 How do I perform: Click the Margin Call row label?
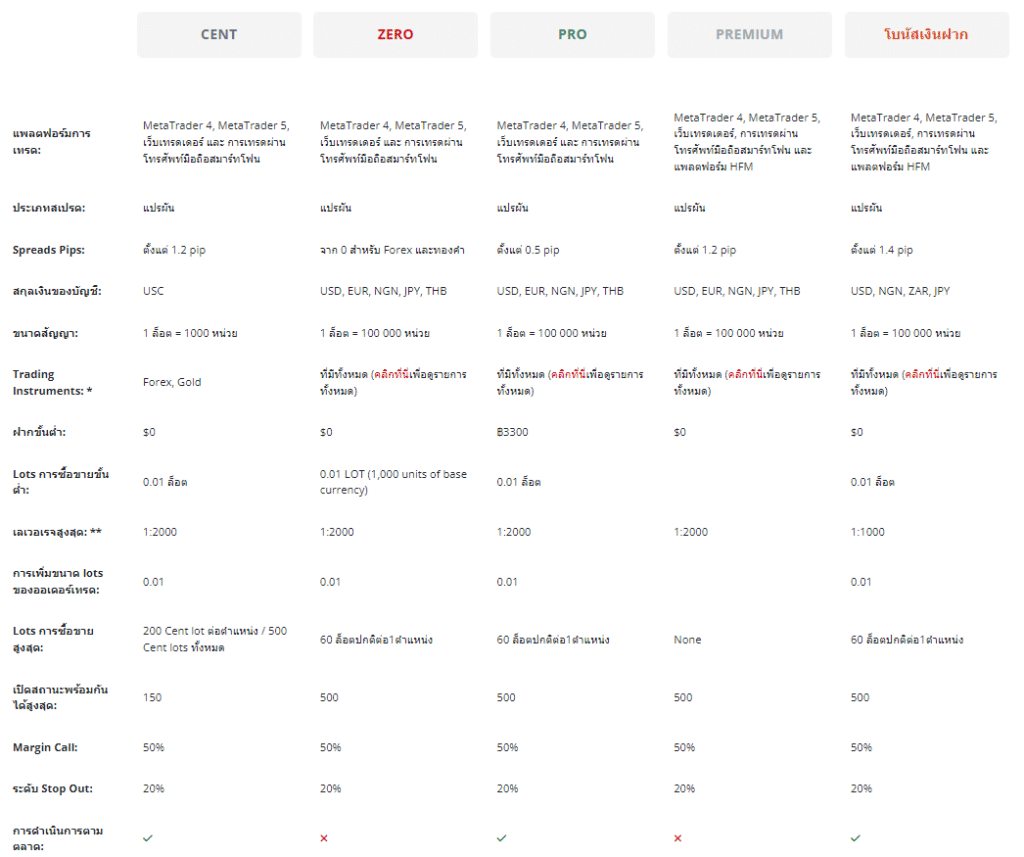tap(45, 747)
